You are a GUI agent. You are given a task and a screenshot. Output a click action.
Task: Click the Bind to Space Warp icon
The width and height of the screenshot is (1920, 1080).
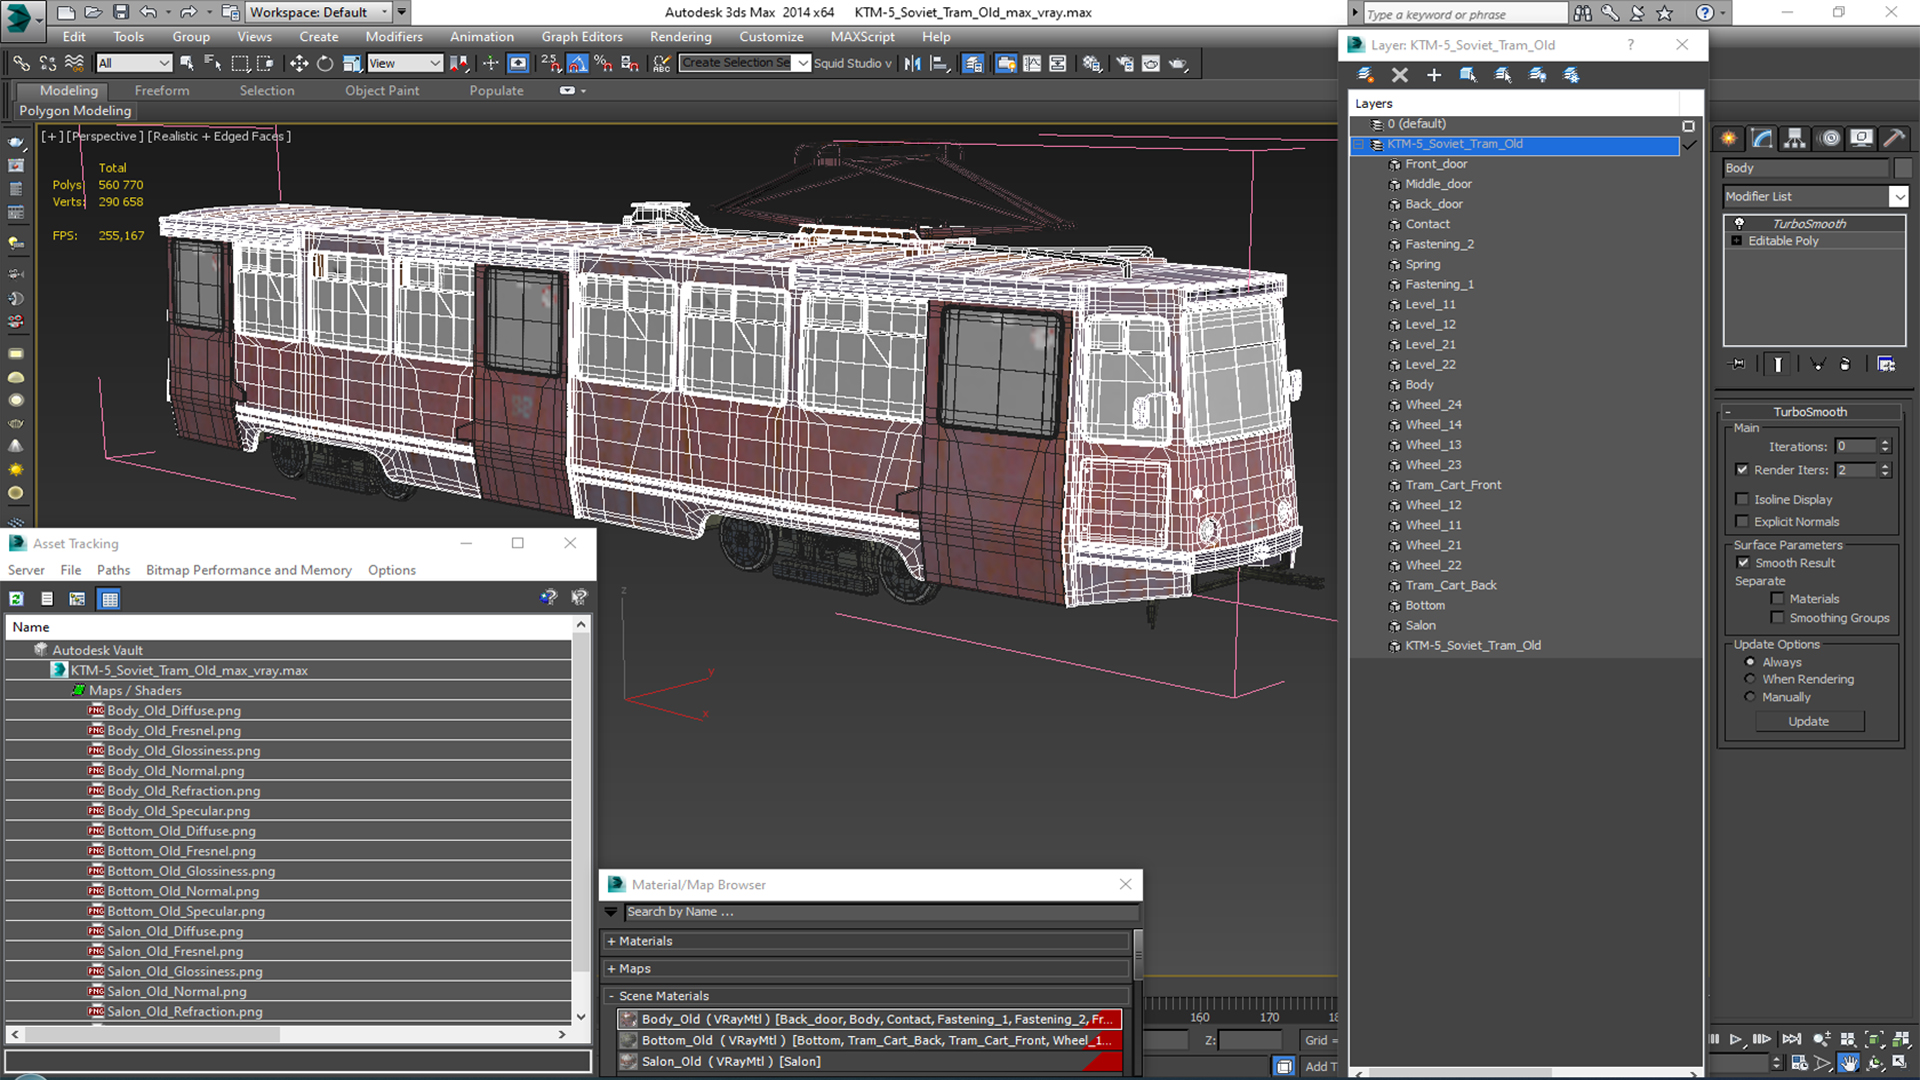click(74, 63)
